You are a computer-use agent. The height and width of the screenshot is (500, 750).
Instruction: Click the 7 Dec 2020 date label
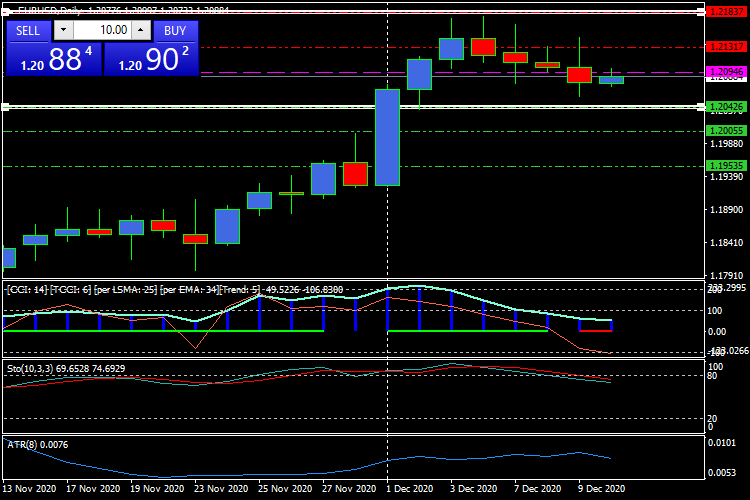pos(538,489)
